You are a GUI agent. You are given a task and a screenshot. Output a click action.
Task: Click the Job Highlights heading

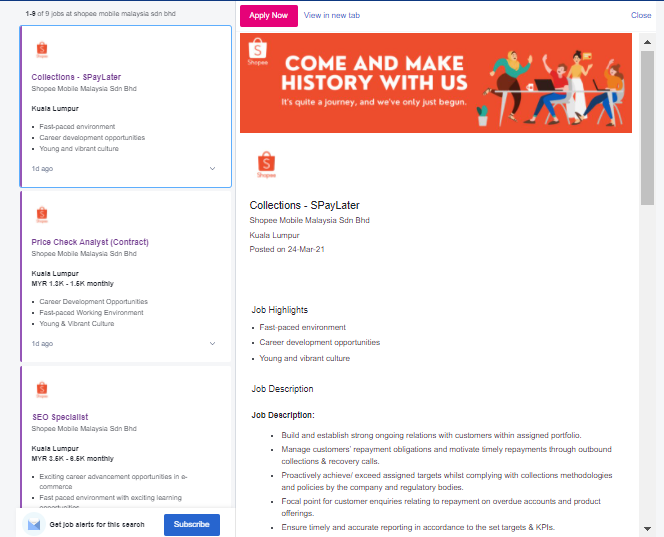pos(279,310)
